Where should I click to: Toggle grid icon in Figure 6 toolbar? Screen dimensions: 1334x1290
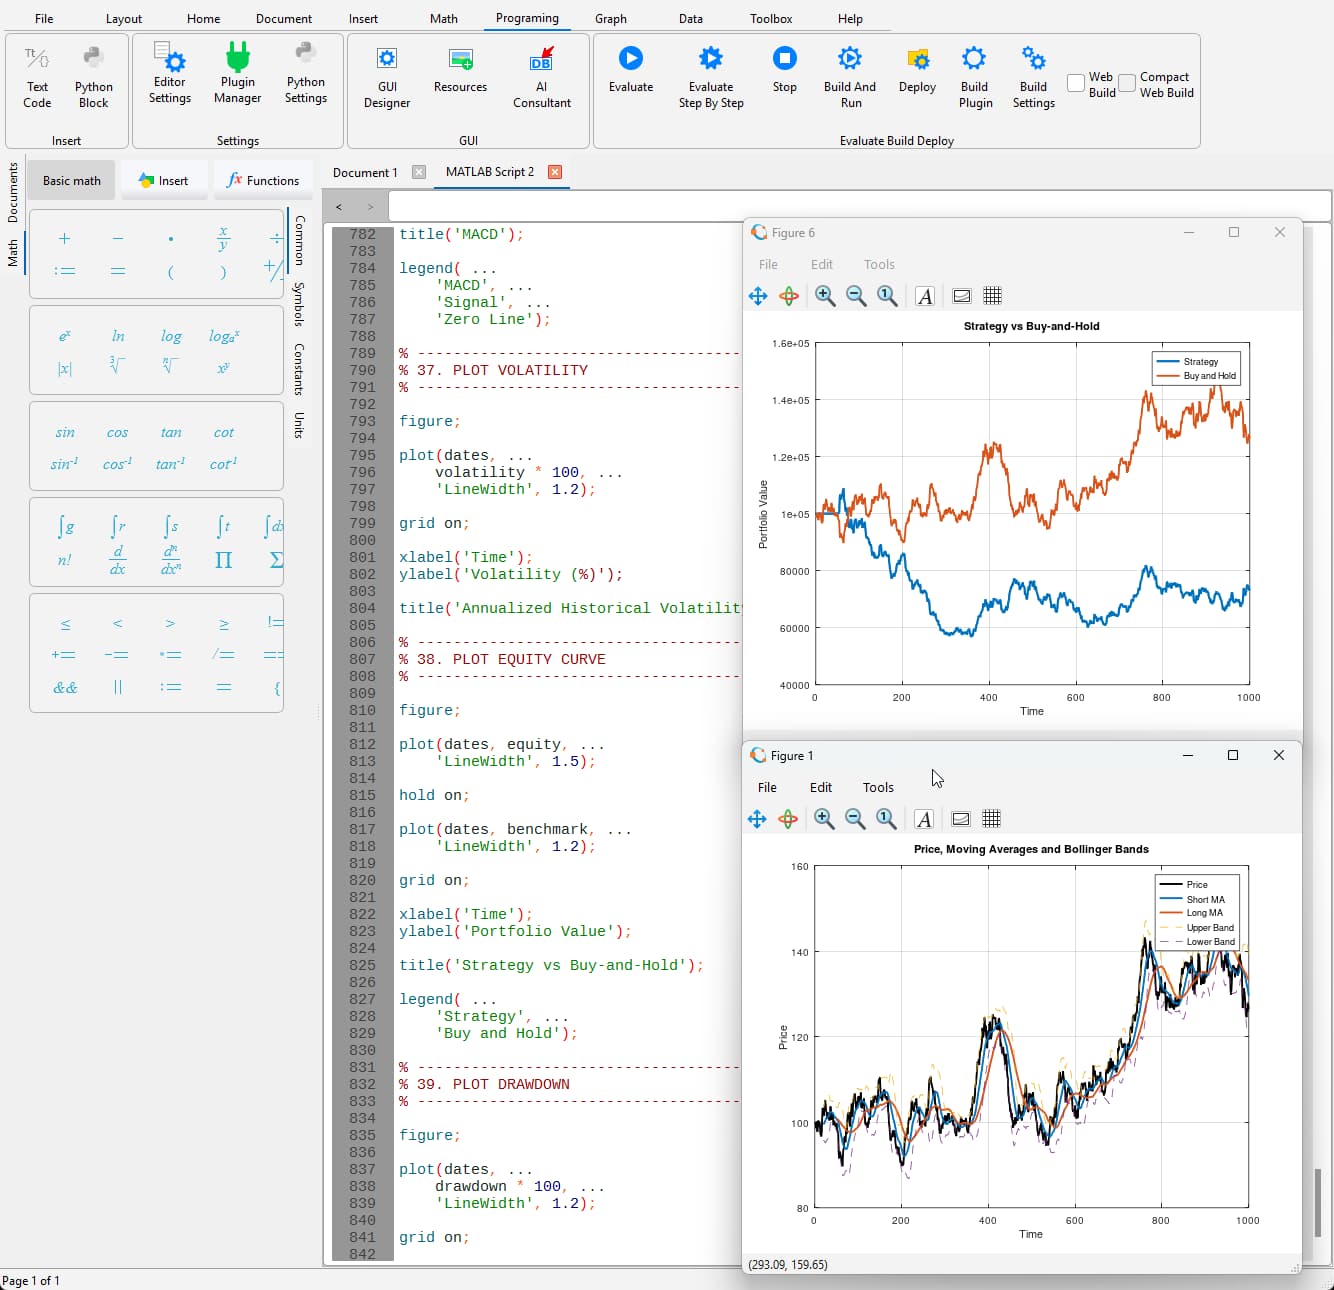[992, 296]
